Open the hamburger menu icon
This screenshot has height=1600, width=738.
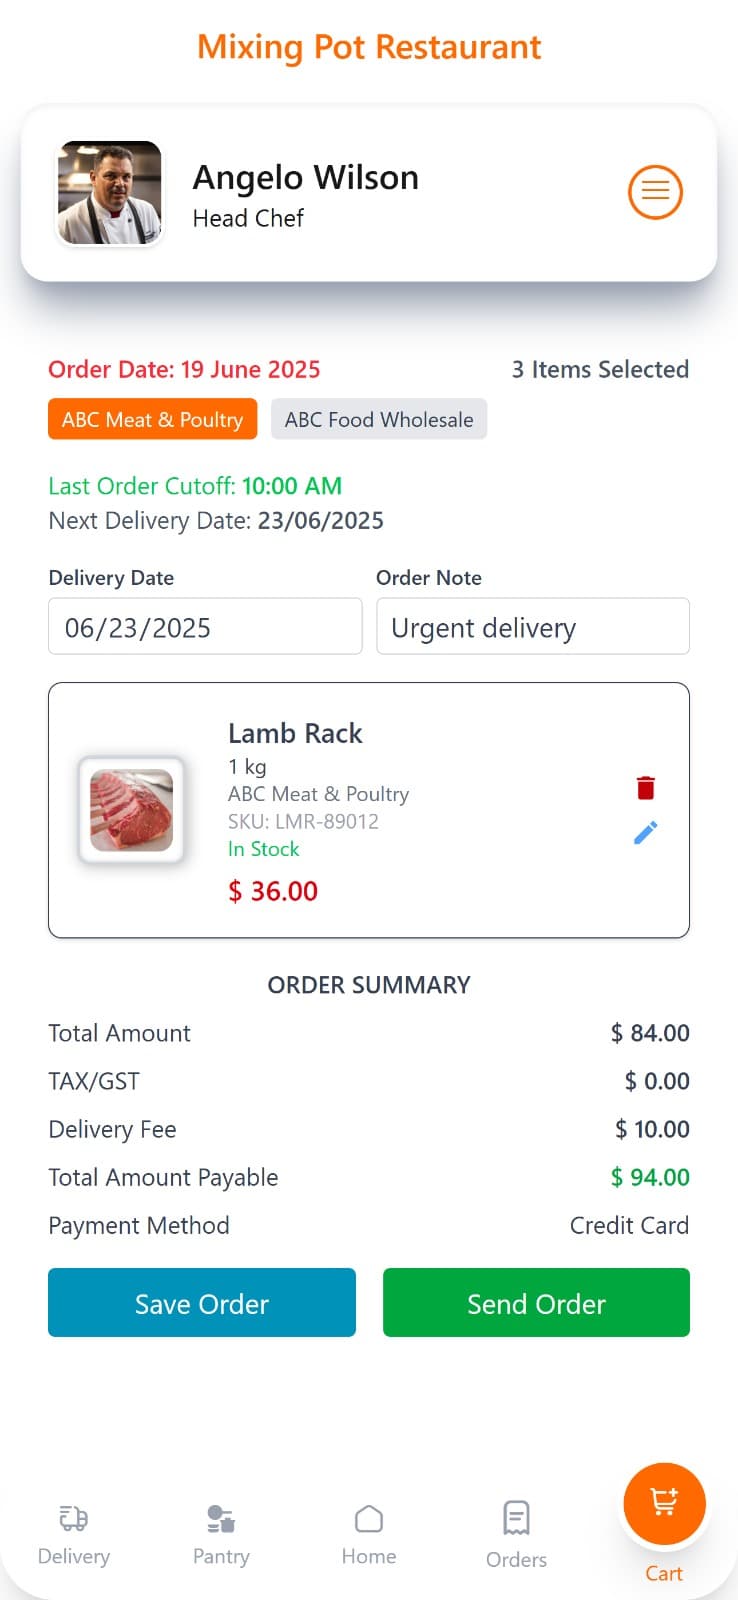[x=655, y=191]
